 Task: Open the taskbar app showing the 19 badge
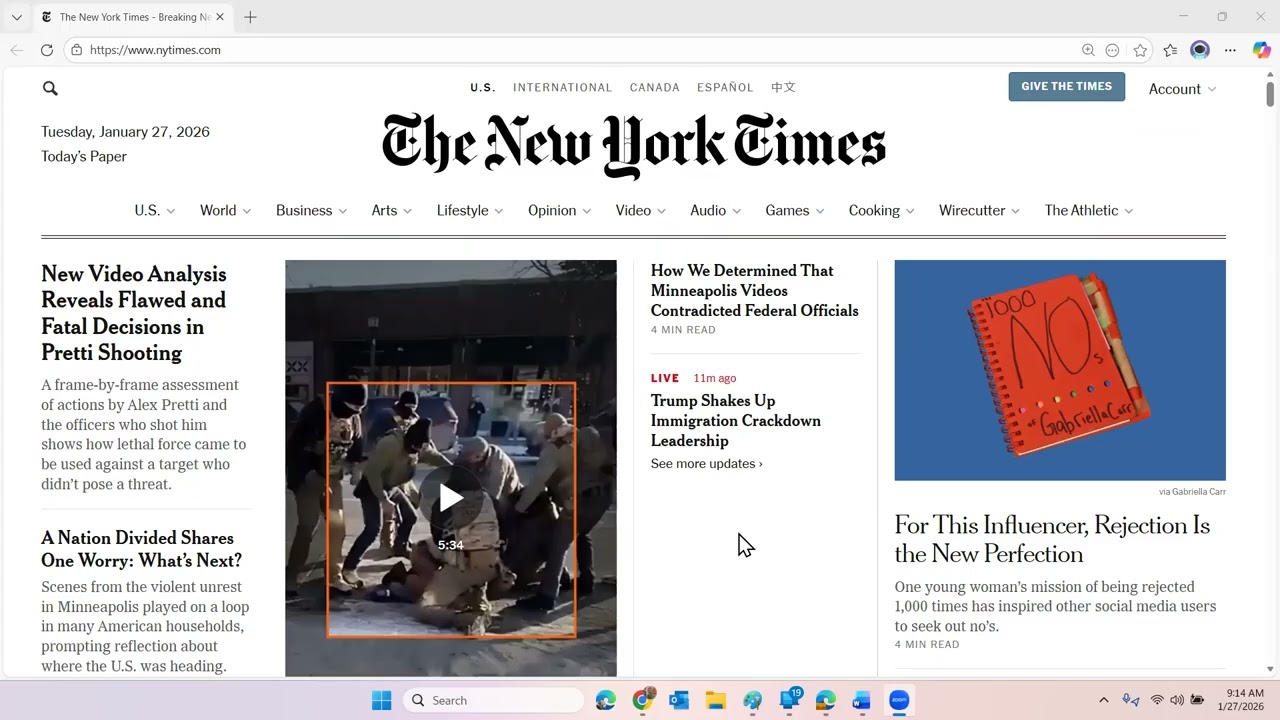tap(790, 700)
